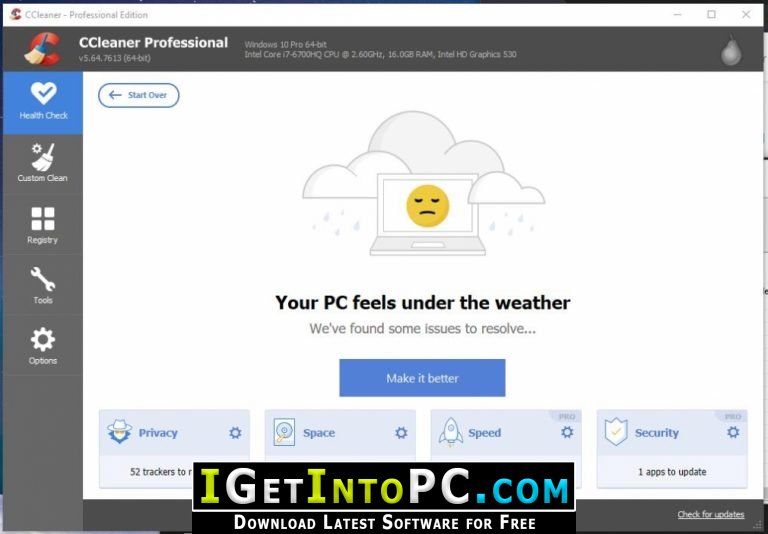Minimize the CCleaner window
This screenshot has height=534, width=768.
point(677,15)
